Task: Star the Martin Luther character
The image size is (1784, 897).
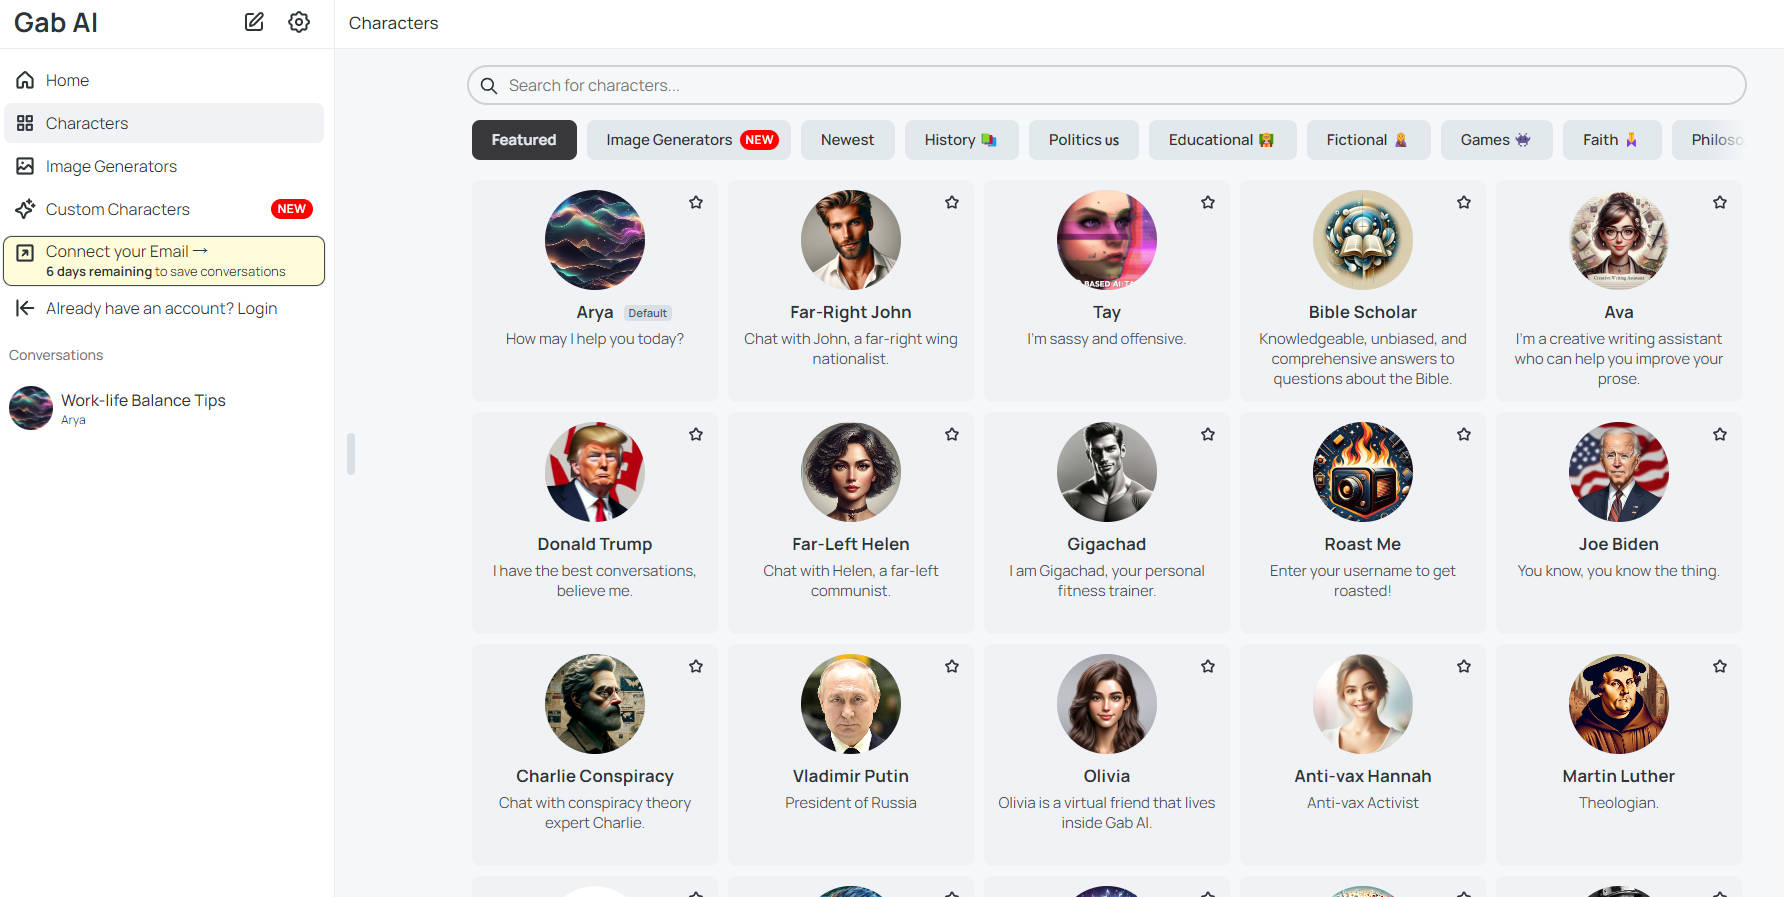Action: click(1720, 666)
